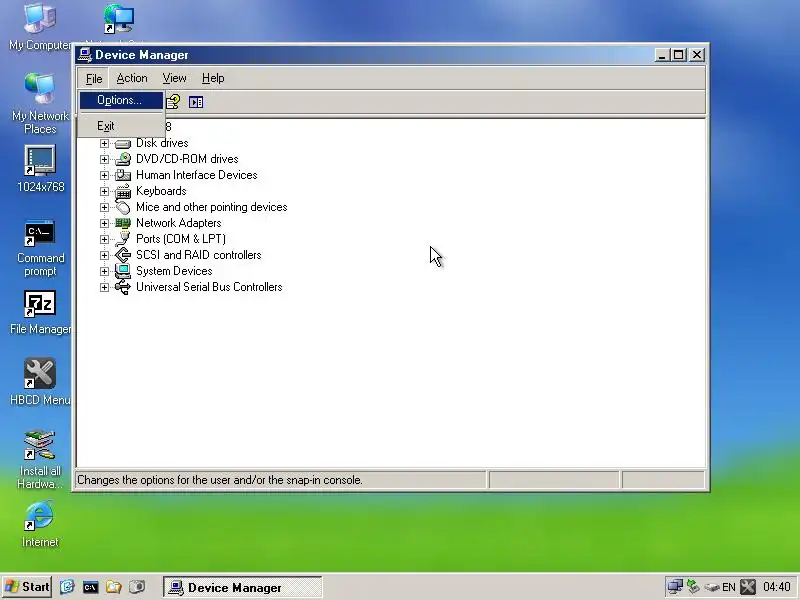Close the open File menu in the menu bar
Image resolution: width=800 pixels, height=600 pixels.
(94, 79)
